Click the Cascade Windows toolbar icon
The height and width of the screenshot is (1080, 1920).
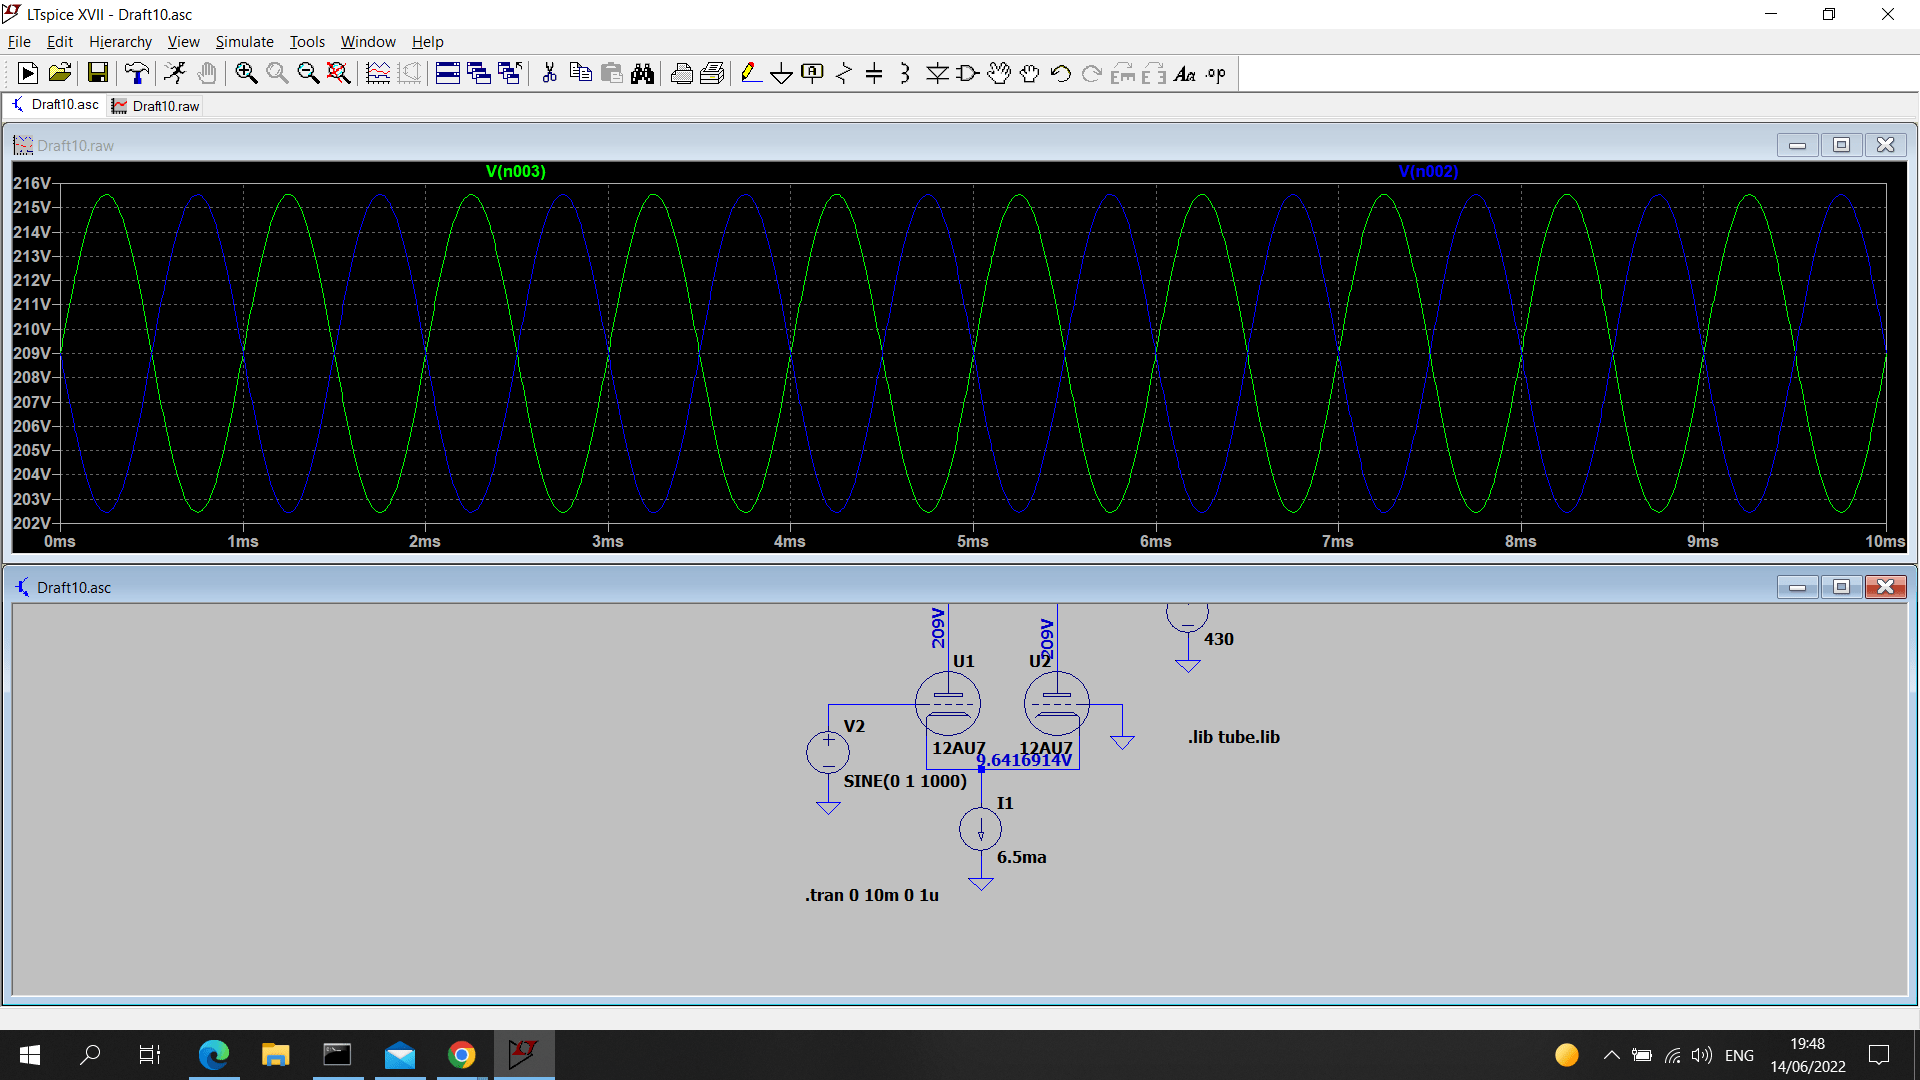coord(479,73)
